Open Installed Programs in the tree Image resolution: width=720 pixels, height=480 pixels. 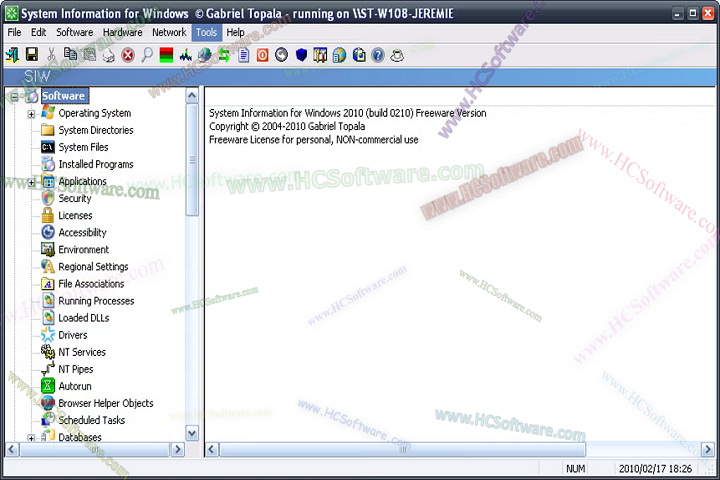pyautogui.click(x=96, y=164)
